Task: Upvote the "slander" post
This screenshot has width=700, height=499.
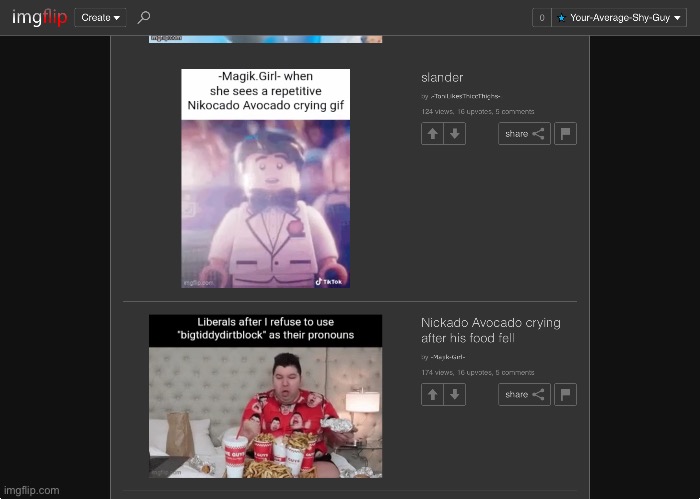Action: coord(432,133)
